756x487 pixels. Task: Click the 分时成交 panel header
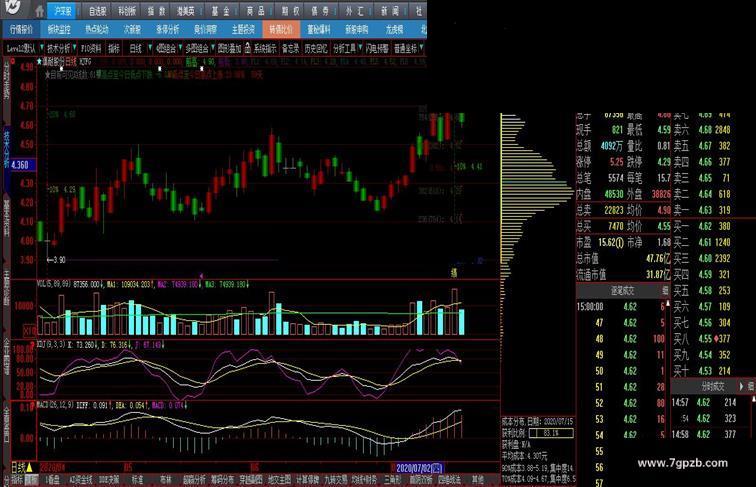tap(712, 386)
